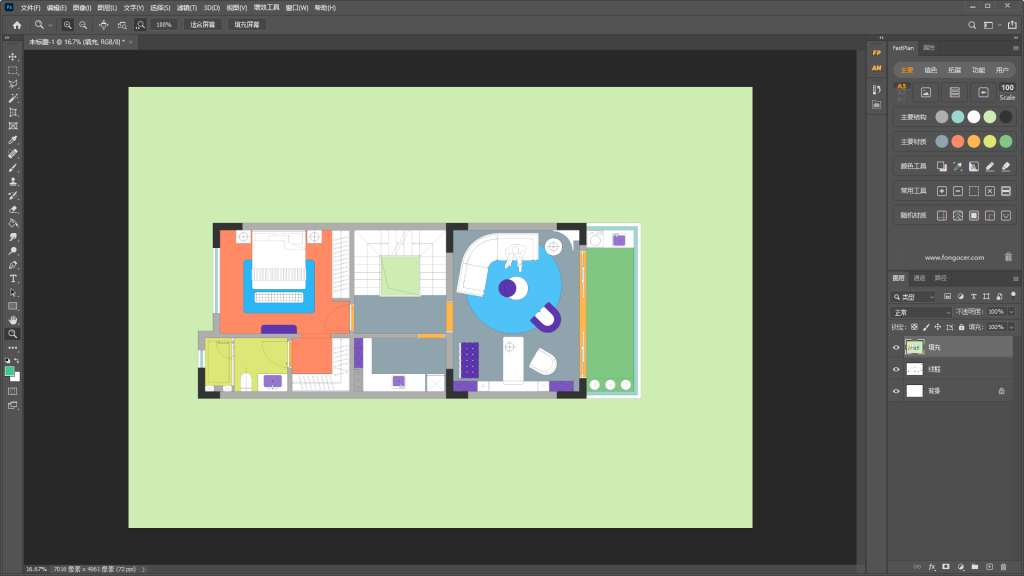Click the FastPlan trash icon
The width and height of the screenshot is (1024, 576).
(x=1008, y=257)
